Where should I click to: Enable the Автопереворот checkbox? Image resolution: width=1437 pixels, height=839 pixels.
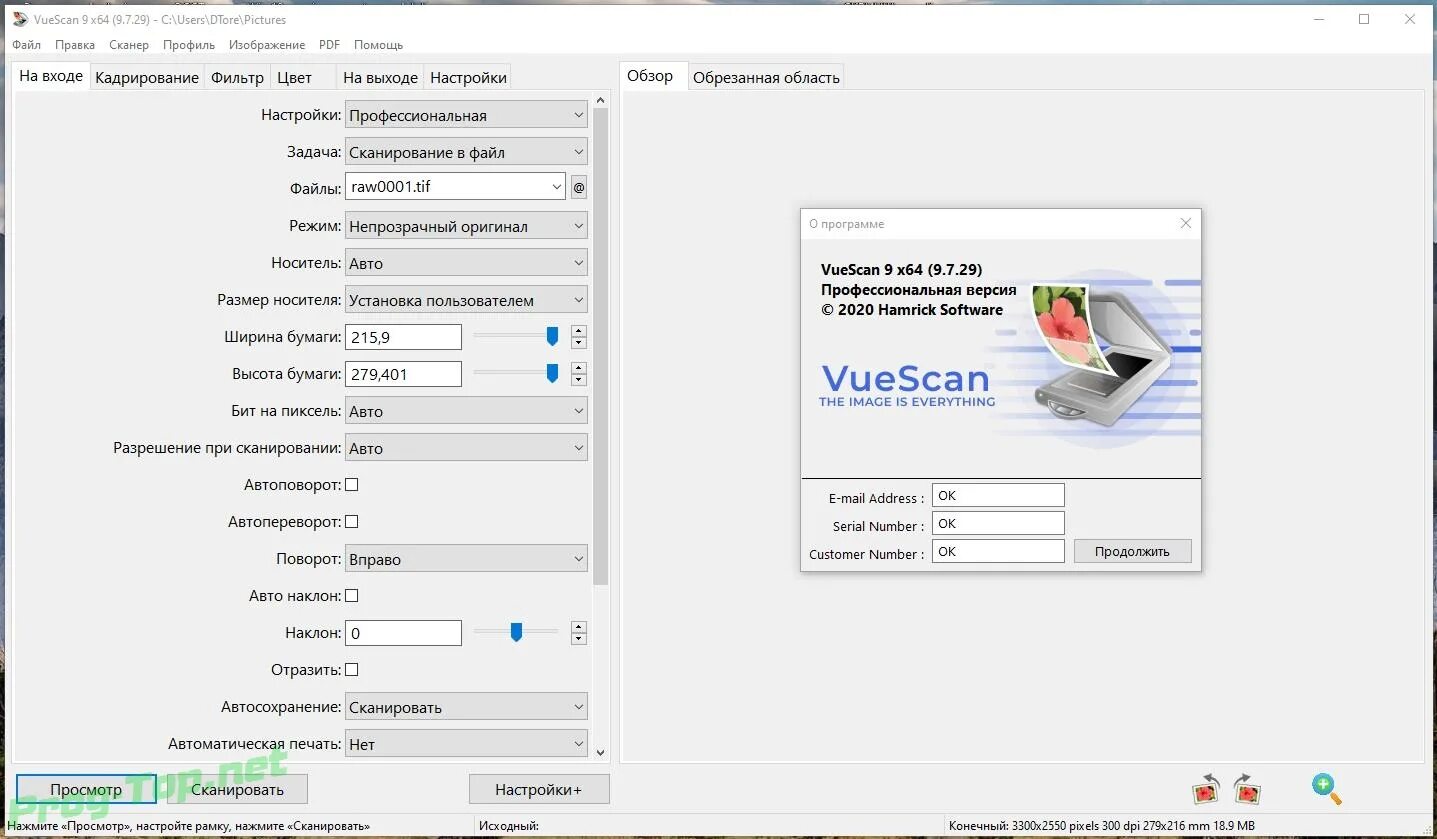tap(351, 522)
